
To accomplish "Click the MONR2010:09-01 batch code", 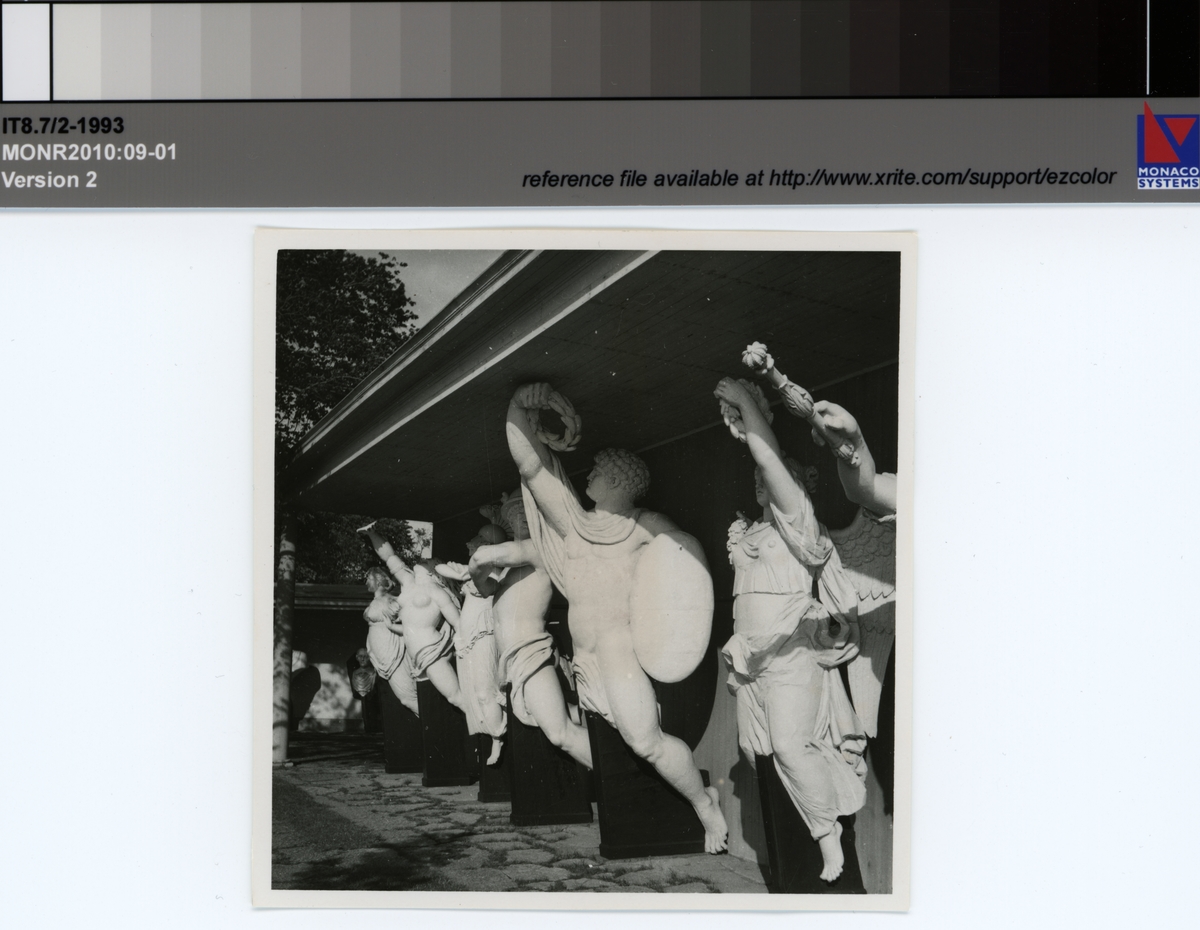I will 89,153.
